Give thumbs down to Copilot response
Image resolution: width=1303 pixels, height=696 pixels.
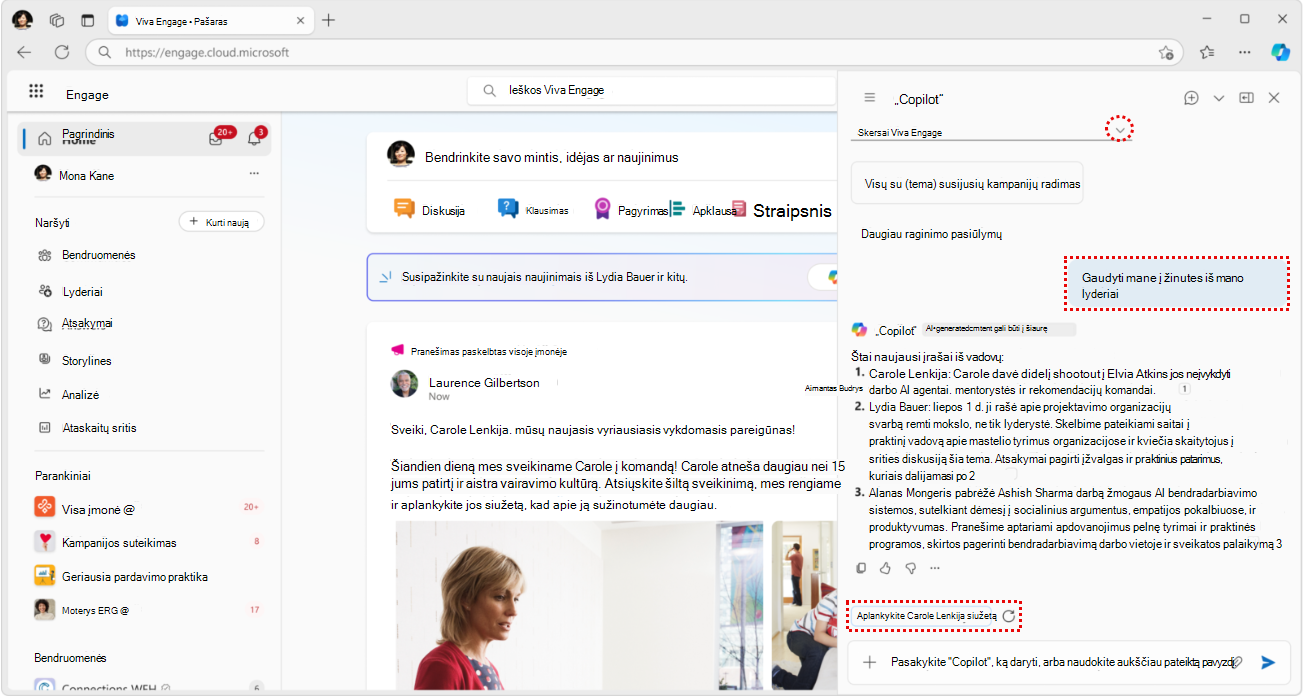pos(910,568)
